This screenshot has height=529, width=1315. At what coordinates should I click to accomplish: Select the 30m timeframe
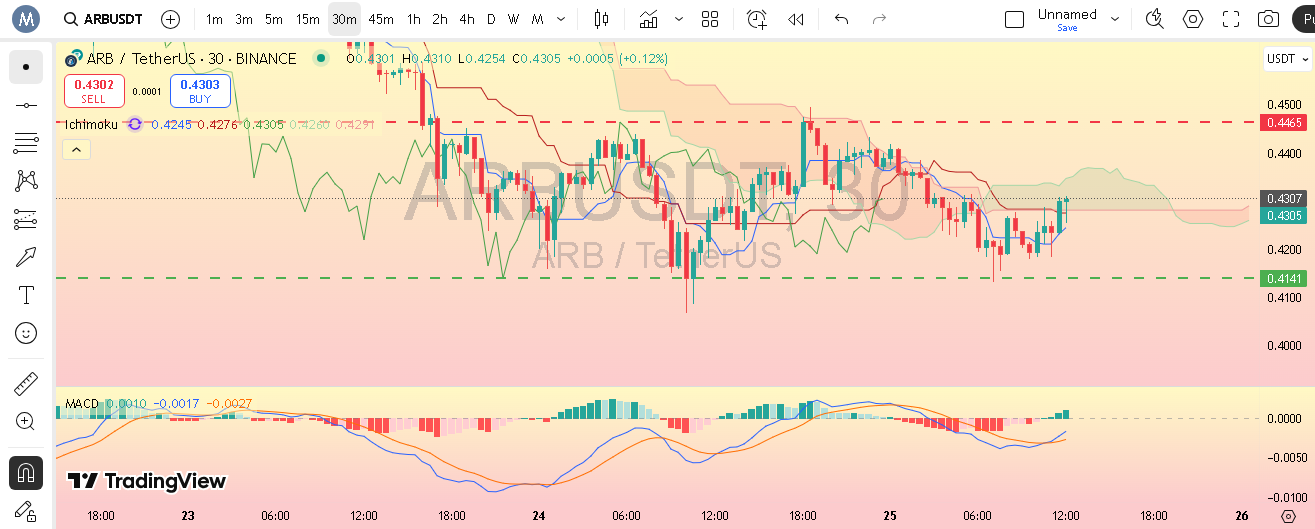pyautogui.click(x=344, y=19)
